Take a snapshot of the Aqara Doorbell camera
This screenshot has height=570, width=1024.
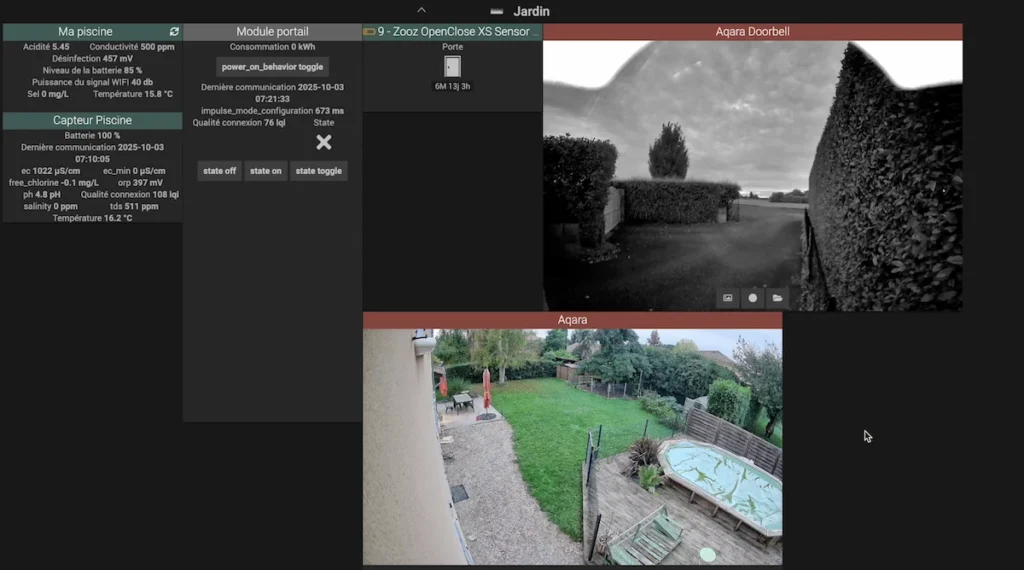tap(728, 298)
